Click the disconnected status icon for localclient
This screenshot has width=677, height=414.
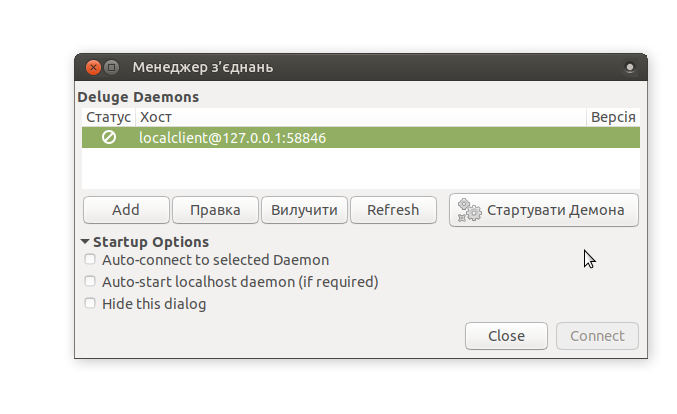point(109,138)
